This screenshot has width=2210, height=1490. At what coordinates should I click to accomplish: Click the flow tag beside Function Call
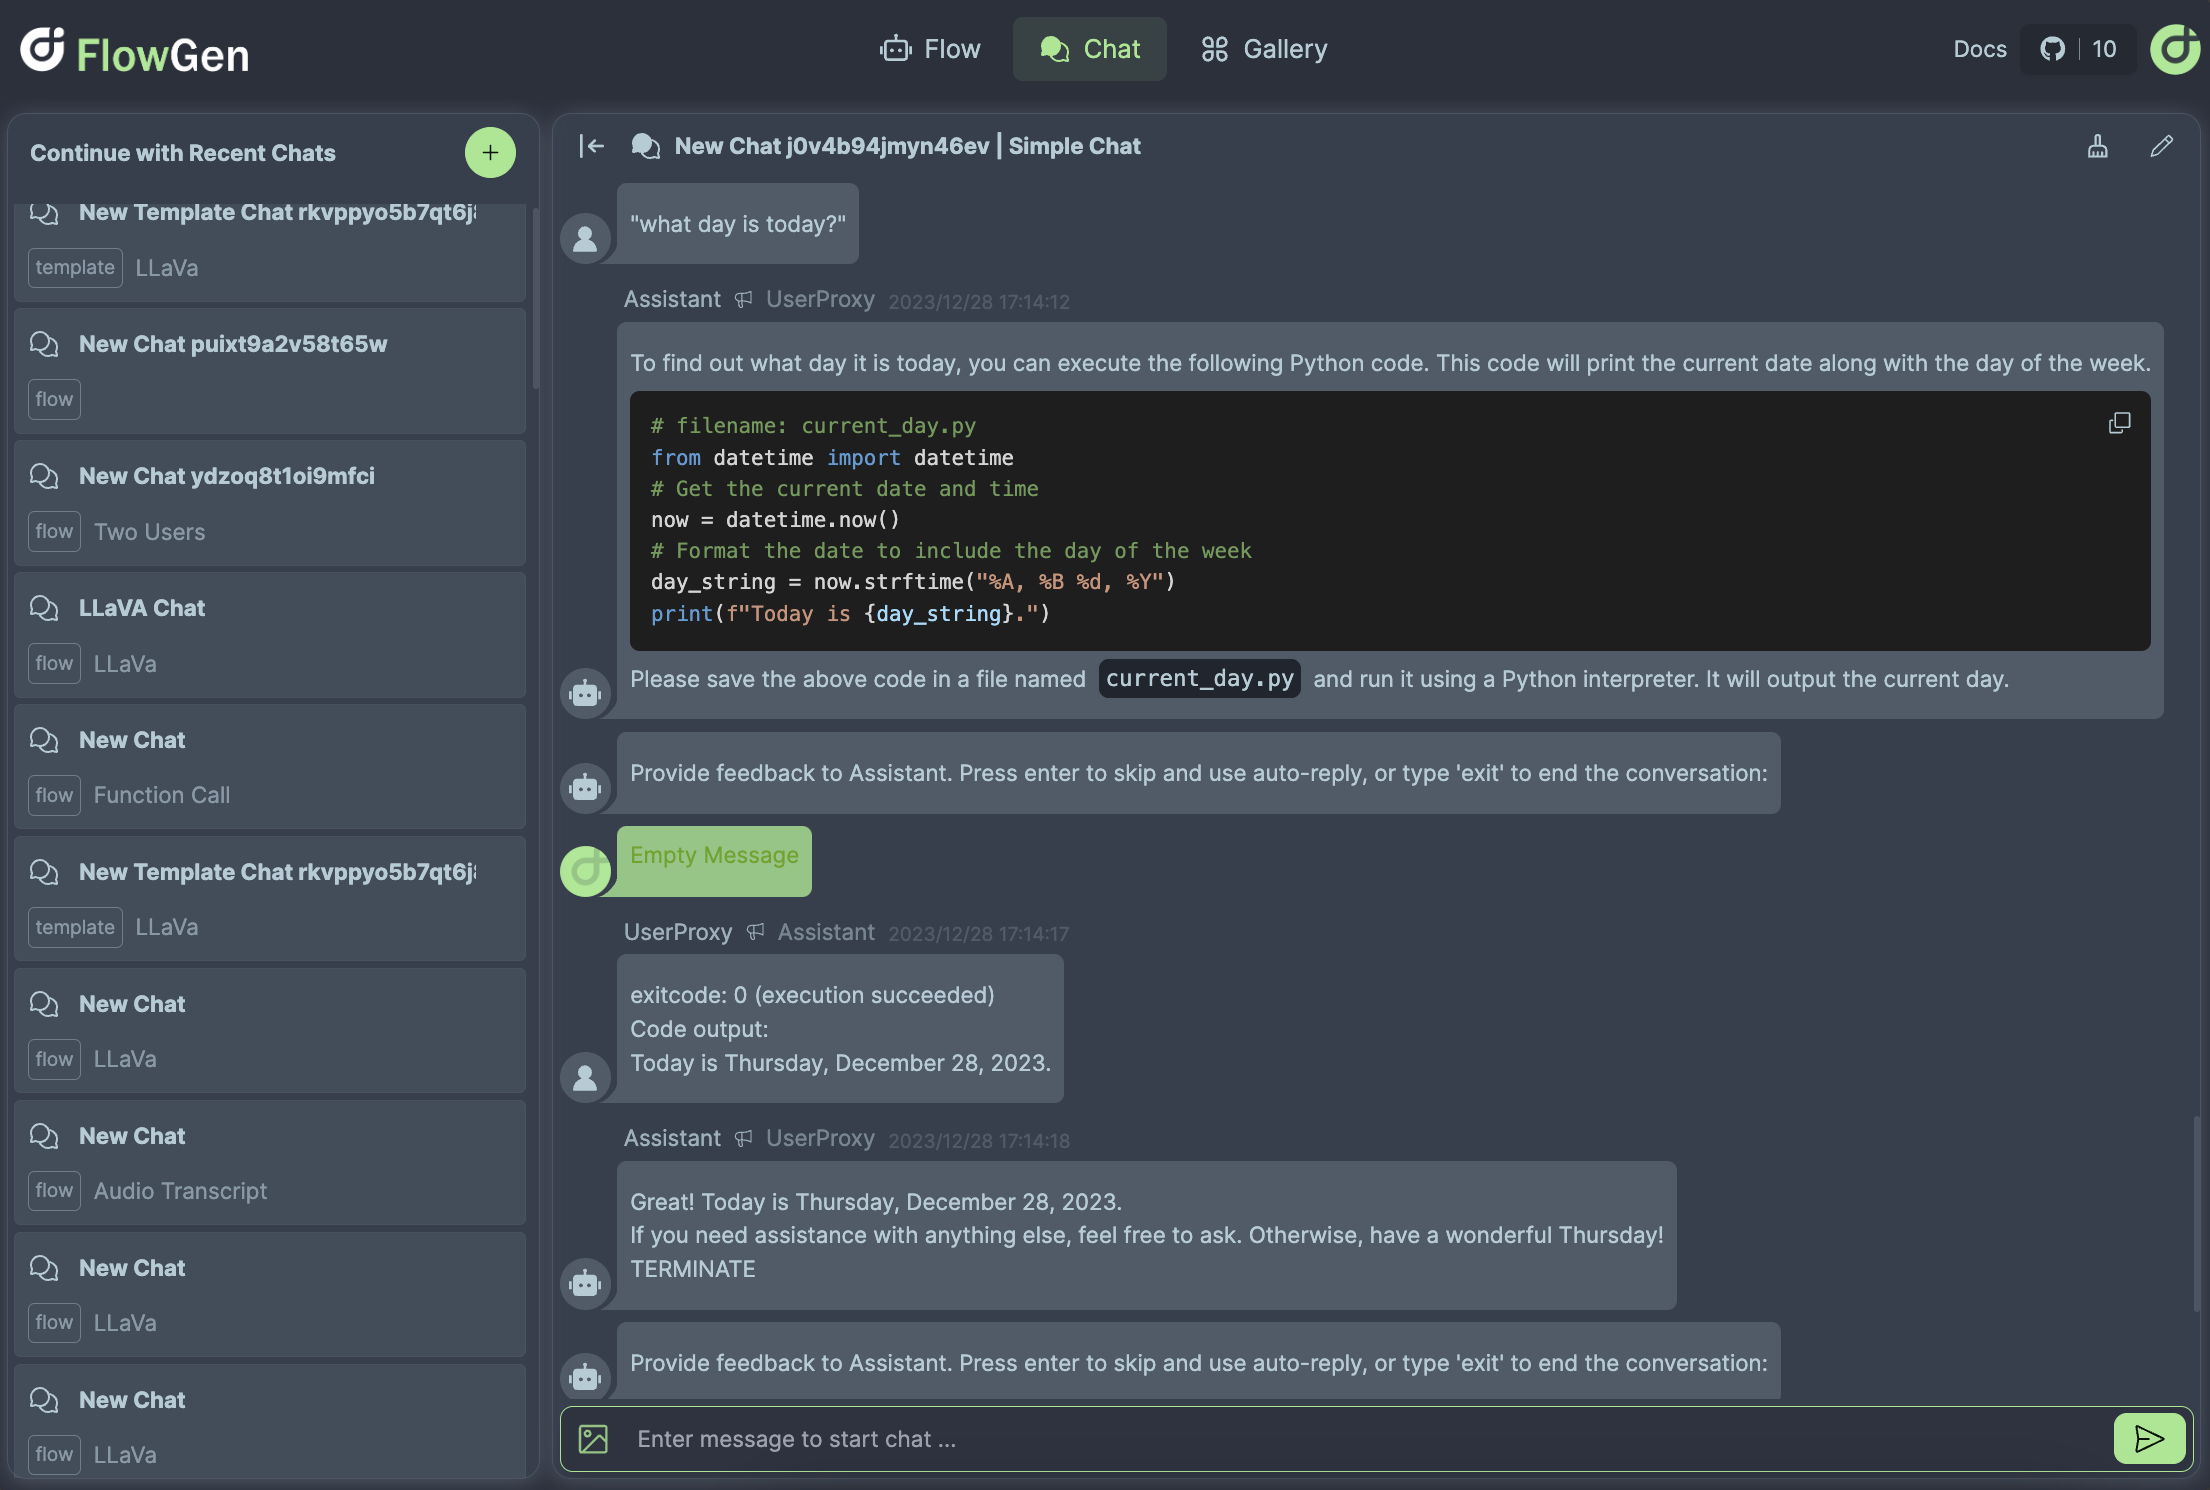tap(54, 795)
